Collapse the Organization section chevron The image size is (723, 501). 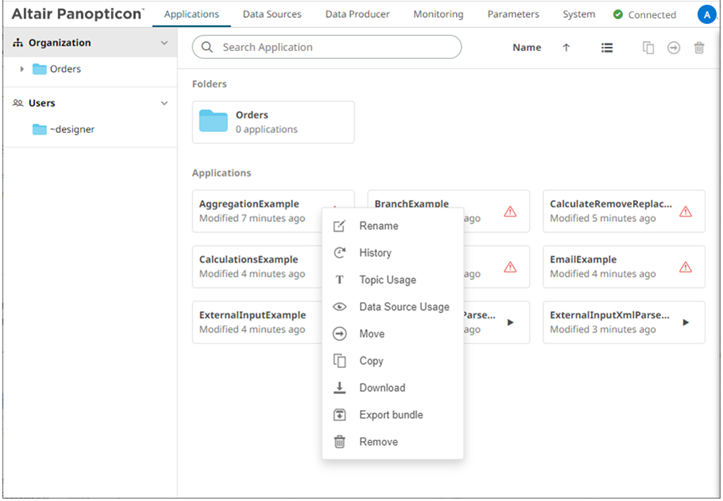point(165,43)
